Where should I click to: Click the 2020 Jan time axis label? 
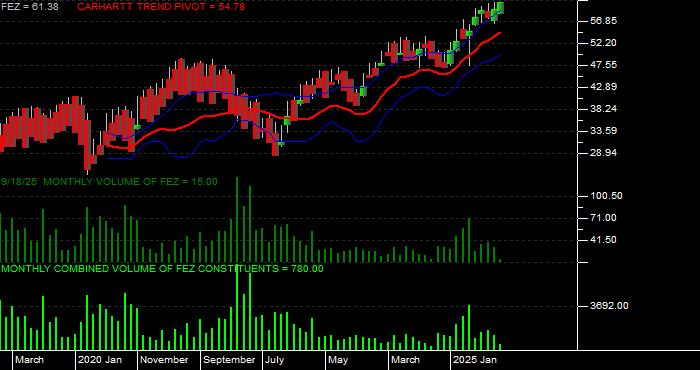click(x=100, y=360)
